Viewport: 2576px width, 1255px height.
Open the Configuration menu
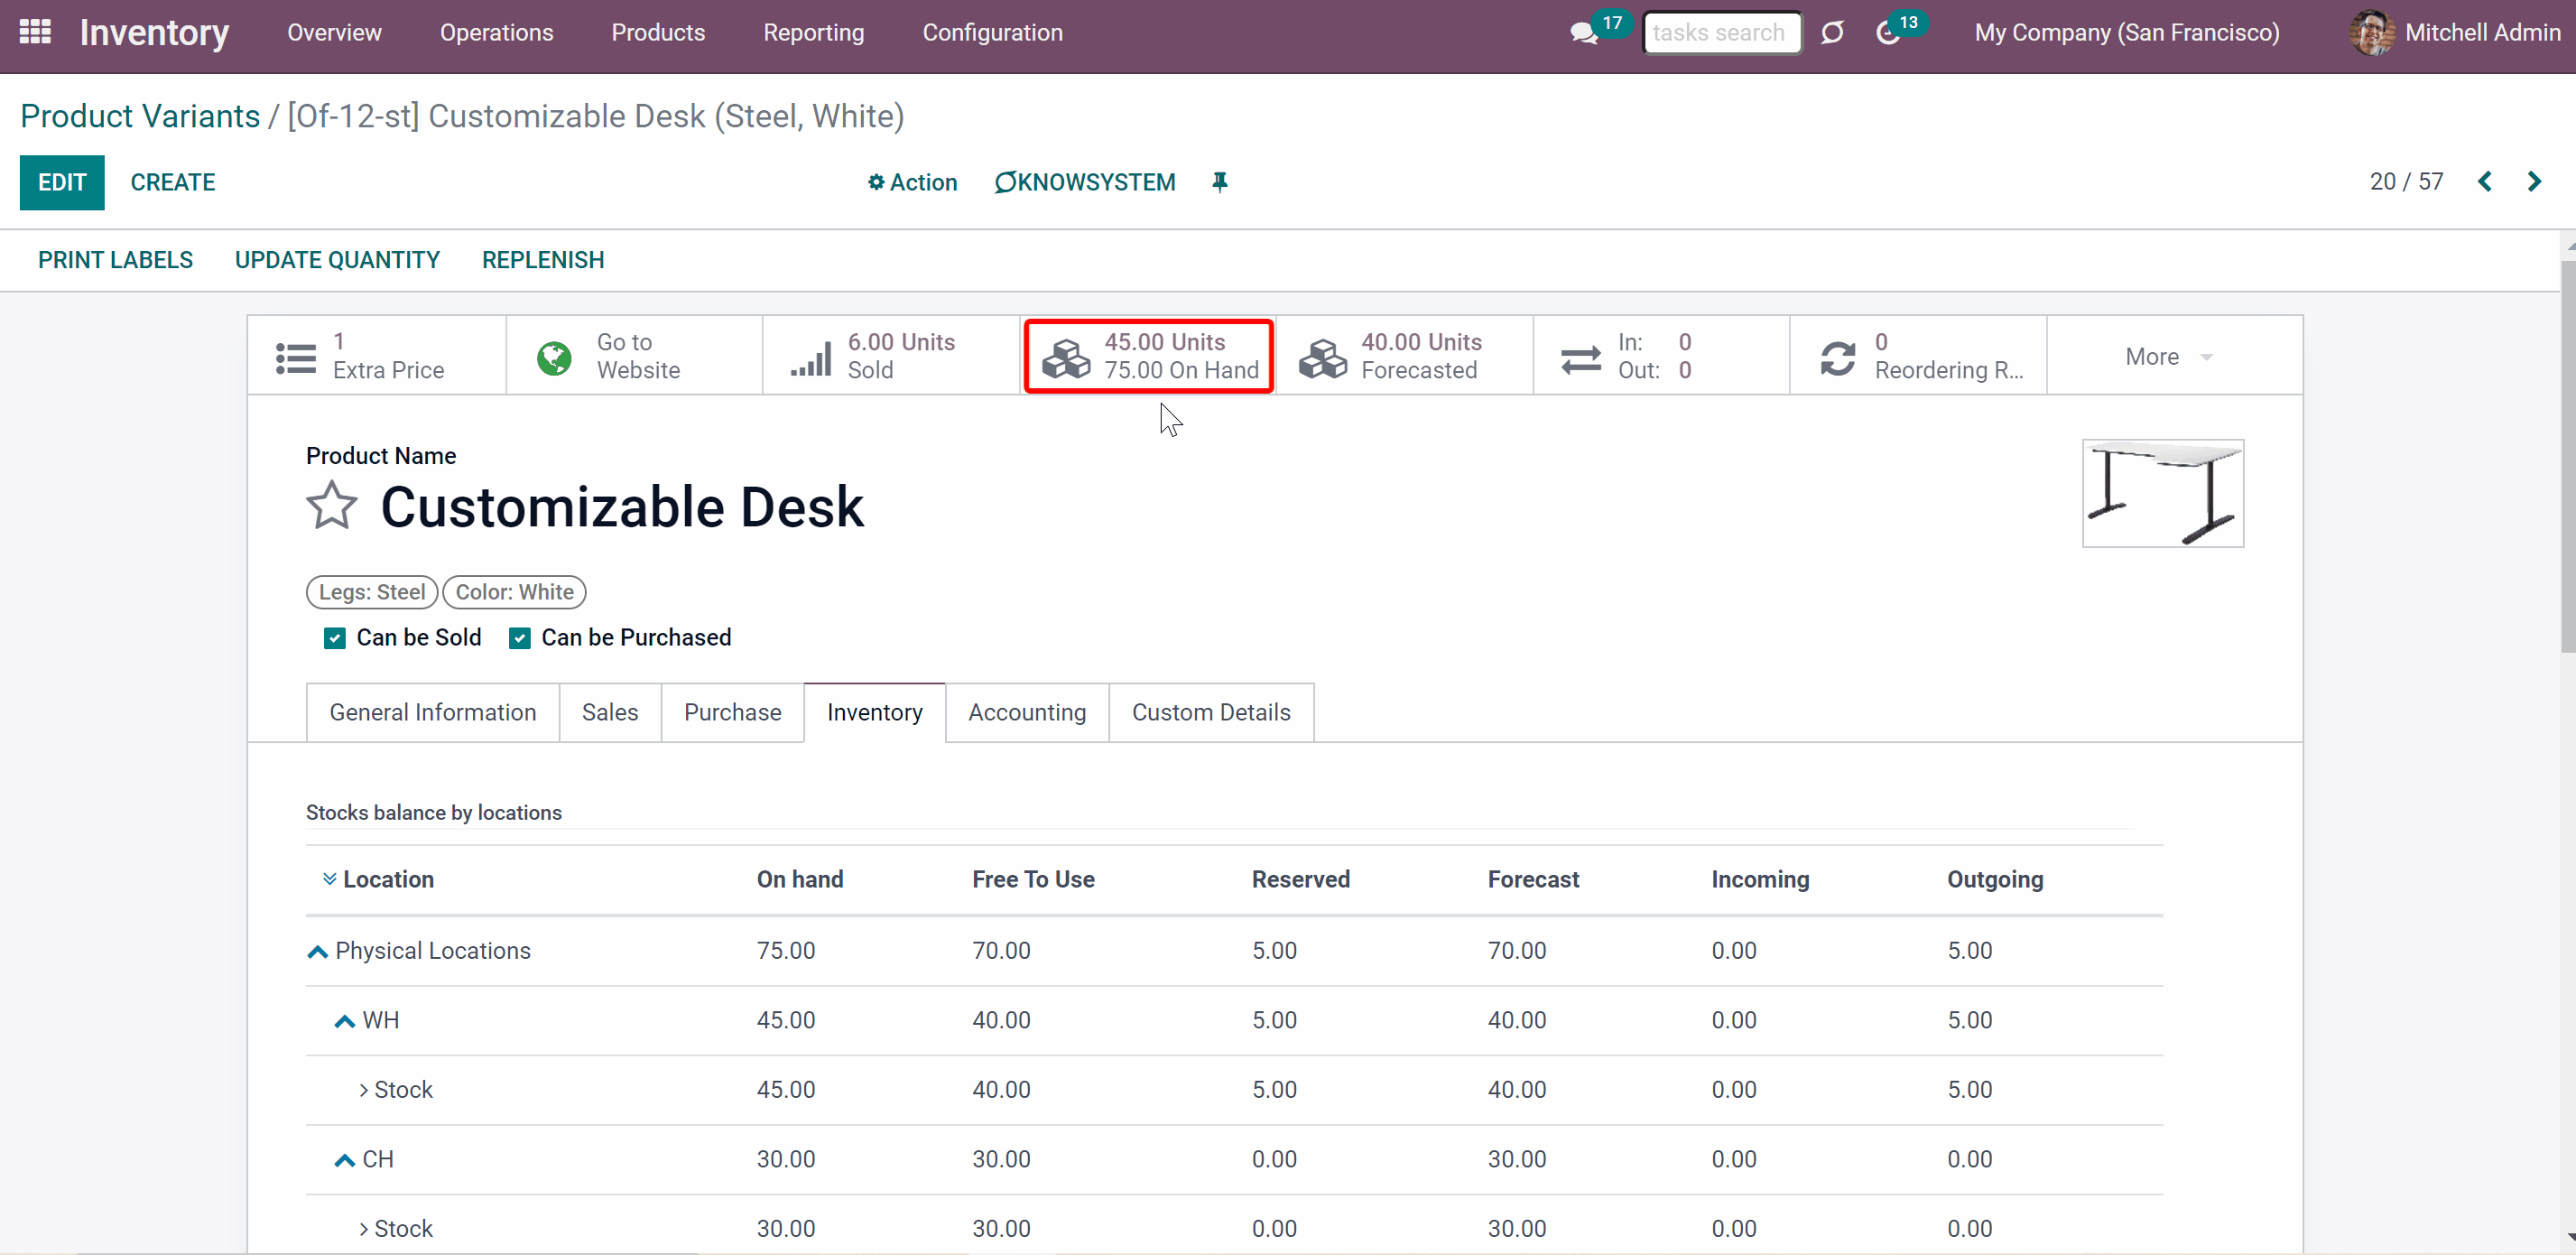pos(992,33)
